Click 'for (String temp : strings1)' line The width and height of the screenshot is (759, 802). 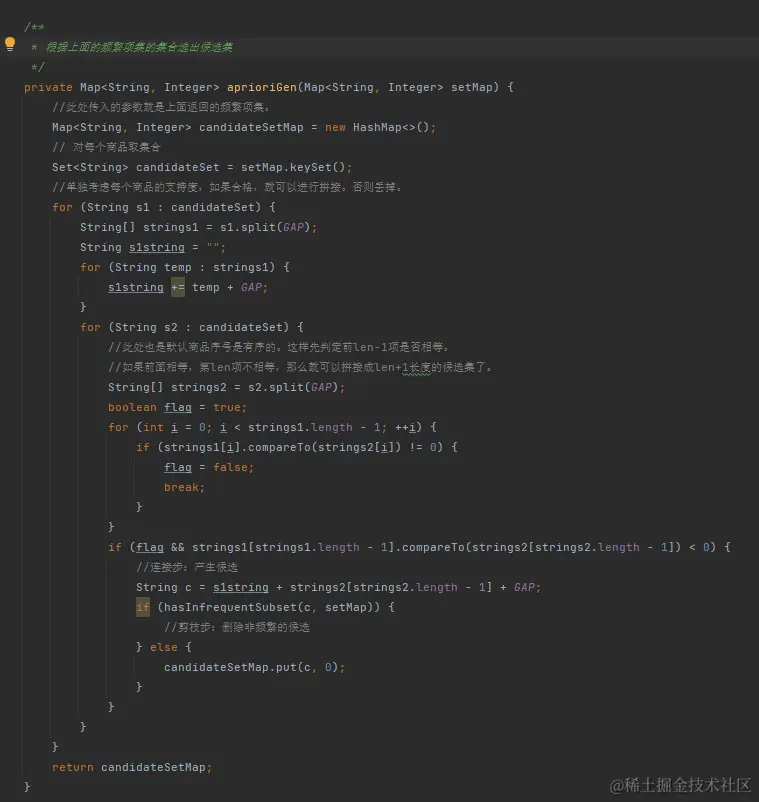185,267
